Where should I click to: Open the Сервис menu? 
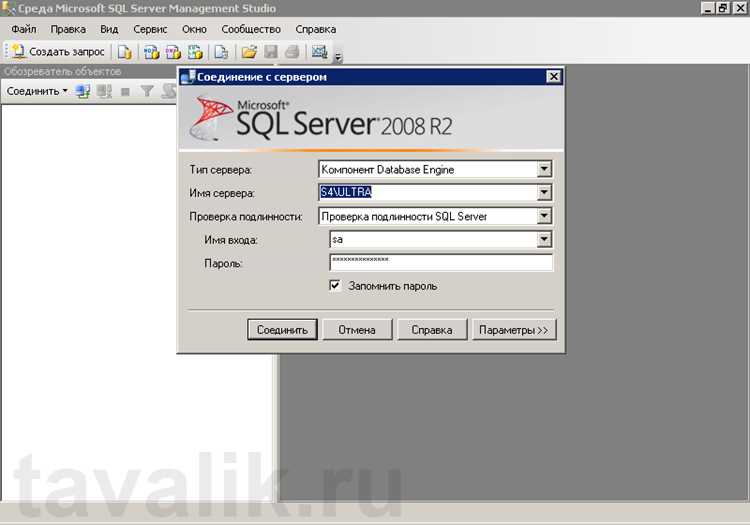click(150, 29)
